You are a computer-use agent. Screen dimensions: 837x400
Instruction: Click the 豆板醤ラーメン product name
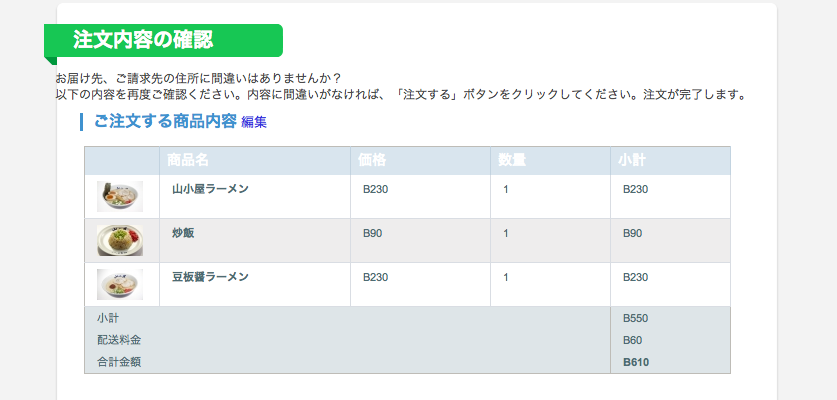(x=210, y=277)
